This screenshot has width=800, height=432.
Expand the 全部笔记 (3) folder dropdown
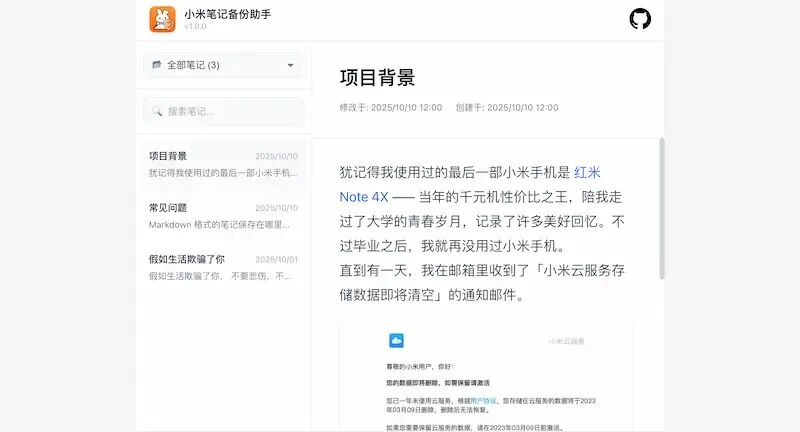[x=223, y=65]
